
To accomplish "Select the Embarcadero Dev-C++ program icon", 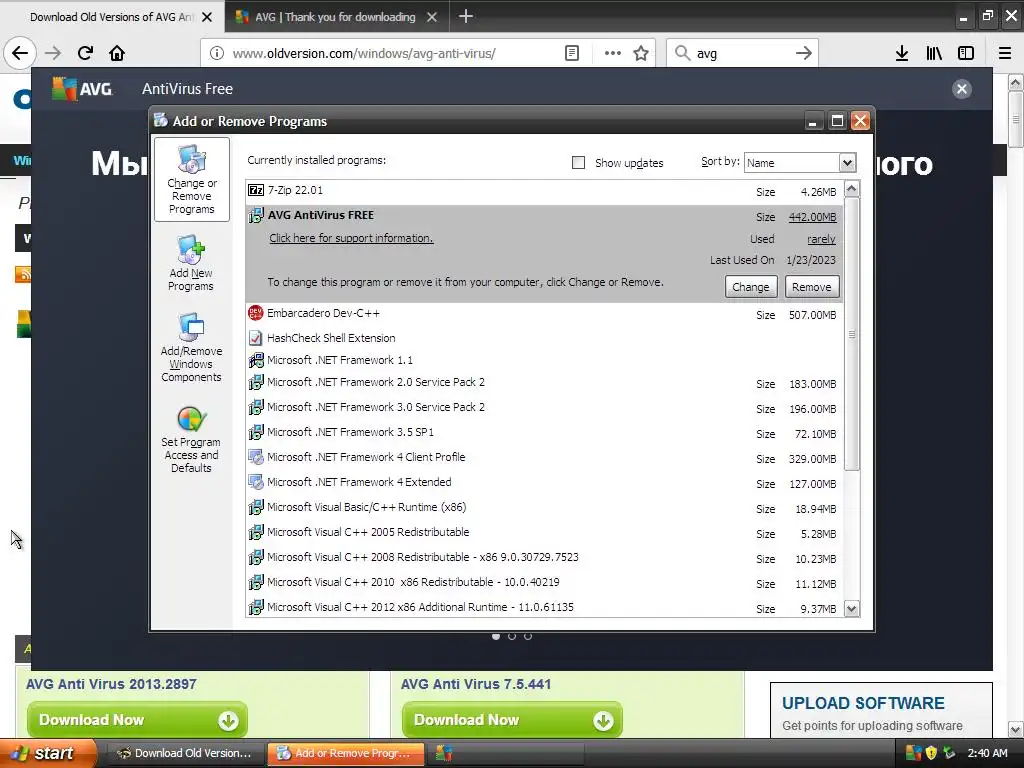I will [255, 313].
